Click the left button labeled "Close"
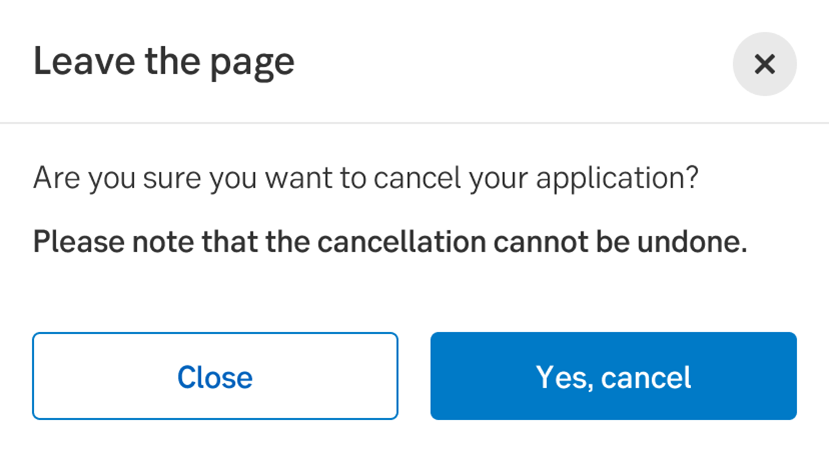This screenshot has width=829, height=452. pyautogui.click(x=215, y=376)
